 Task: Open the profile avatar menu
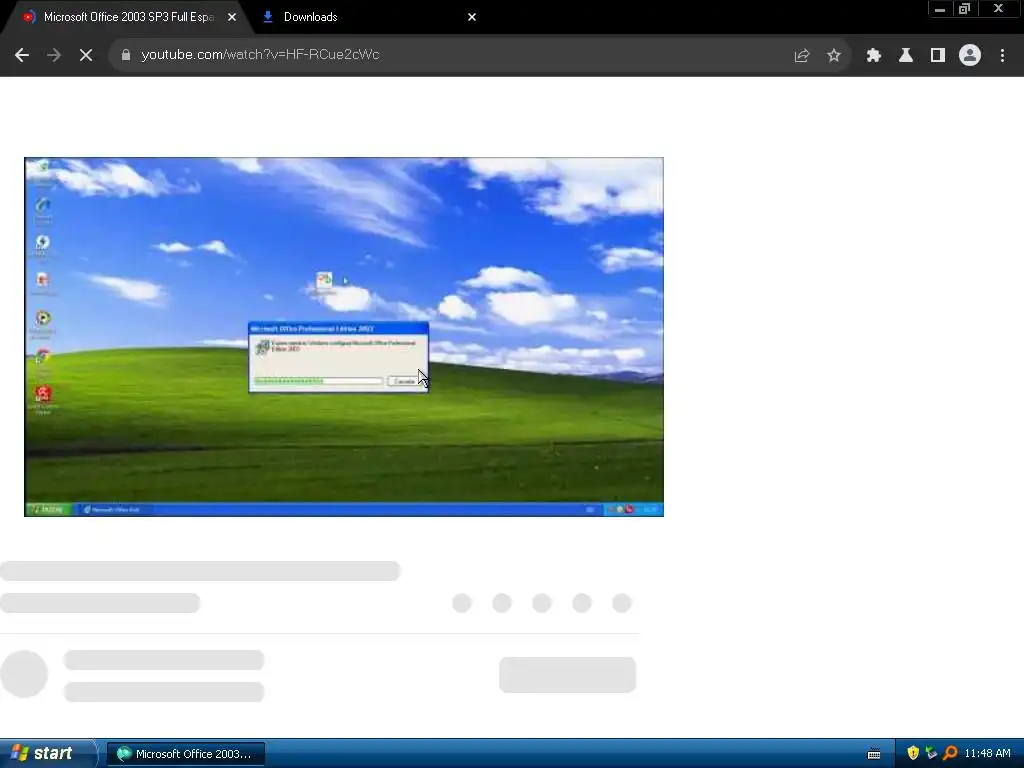[x=970, y=56]
